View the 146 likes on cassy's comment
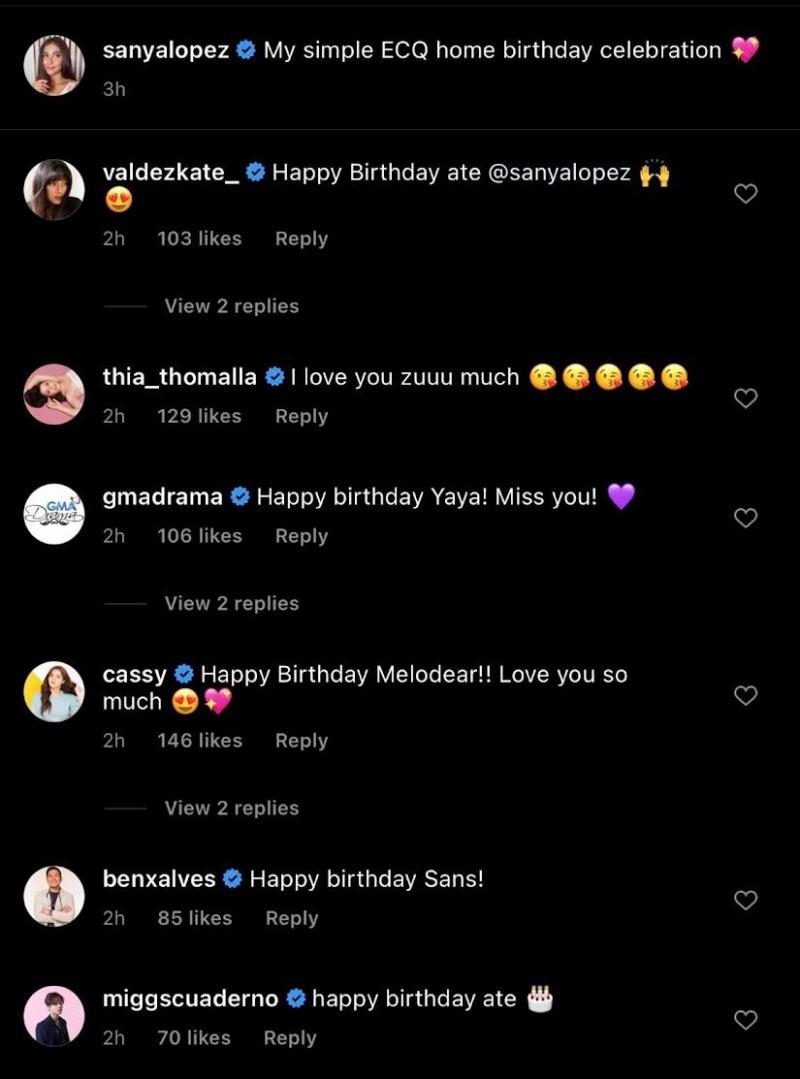 pyautogui.click(x=199, y=741)
